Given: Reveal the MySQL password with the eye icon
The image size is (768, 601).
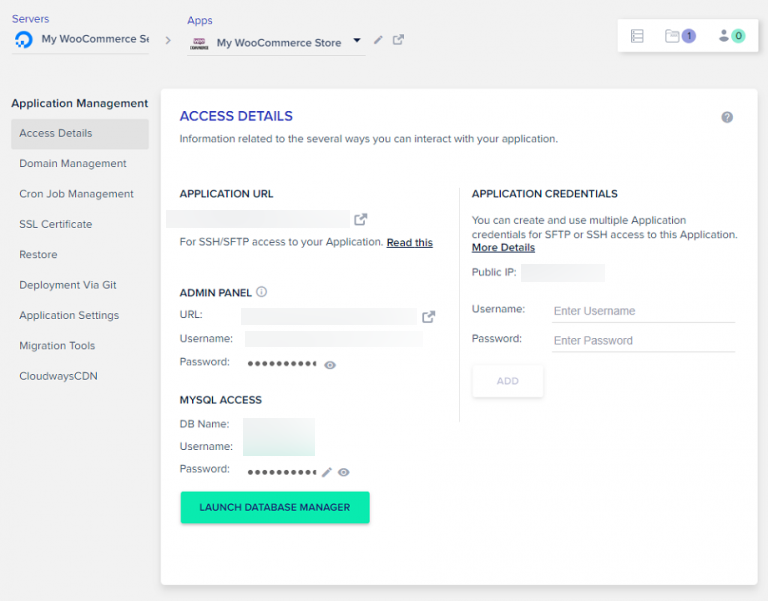Looking at the screenshot, I should click(344, 472).
